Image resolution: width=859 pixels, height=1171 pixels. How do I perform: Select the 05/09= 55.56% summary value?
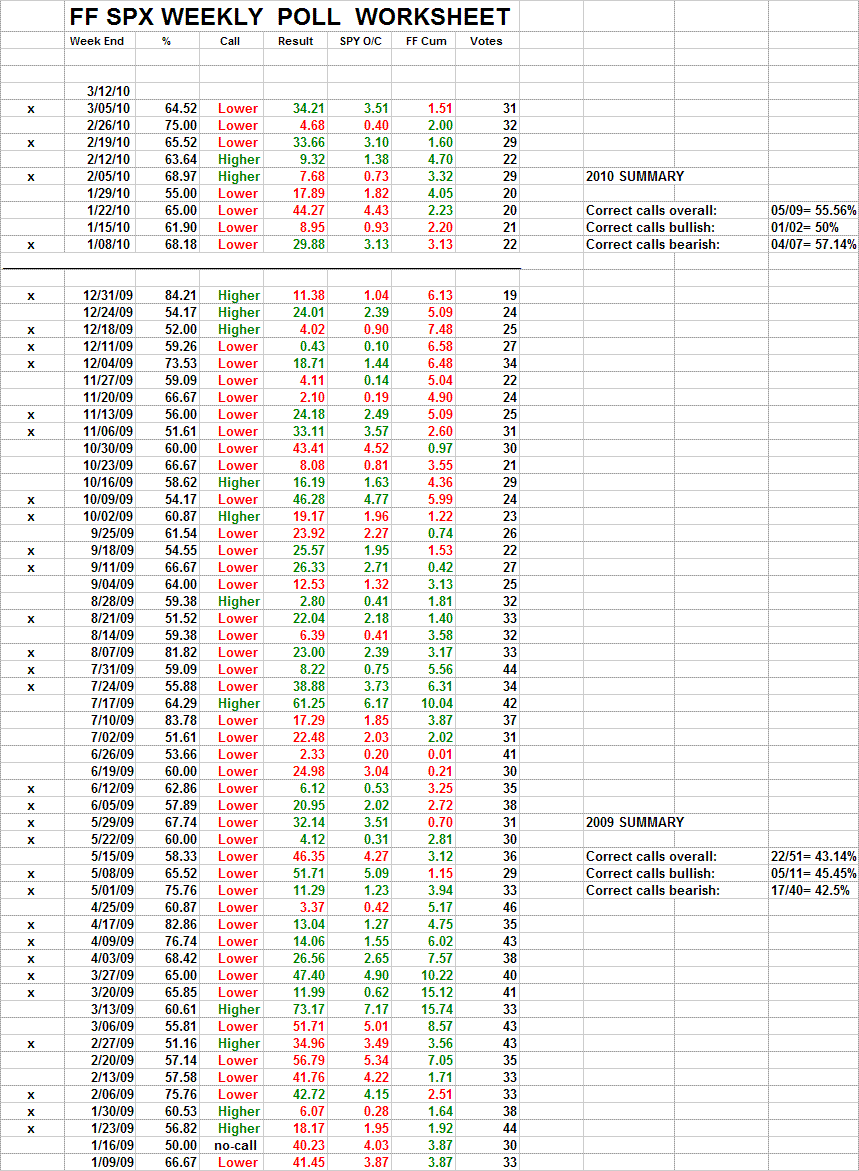point(814,211)
